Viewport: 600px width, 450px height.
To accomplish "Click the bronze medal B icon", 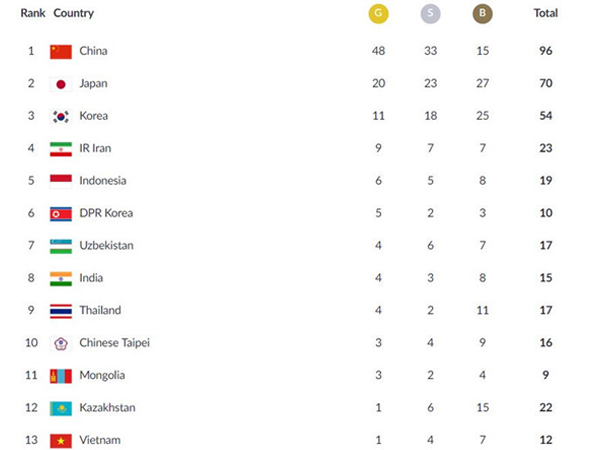I will (x=482, y=13).
